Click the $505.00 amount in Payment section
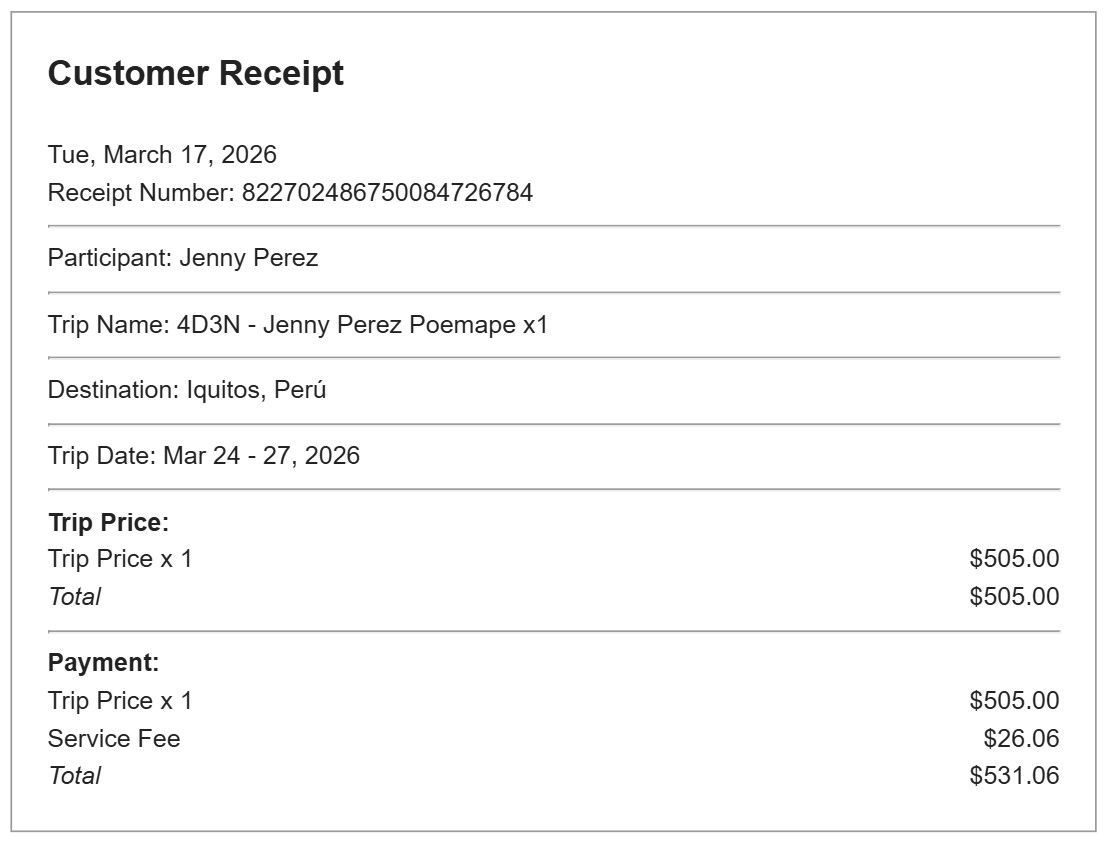1108x847 pixels. point(1014,701)
